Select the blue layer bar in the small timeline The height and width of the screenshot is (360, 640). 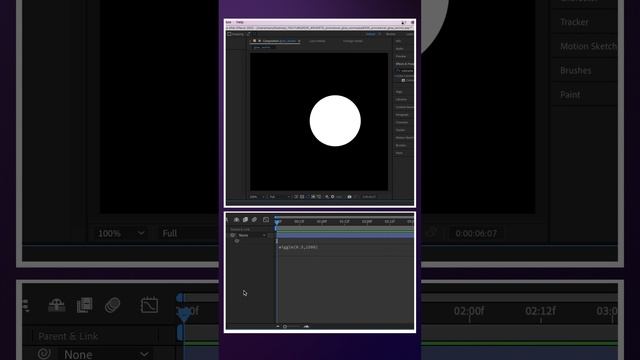[x=345, y=236]
